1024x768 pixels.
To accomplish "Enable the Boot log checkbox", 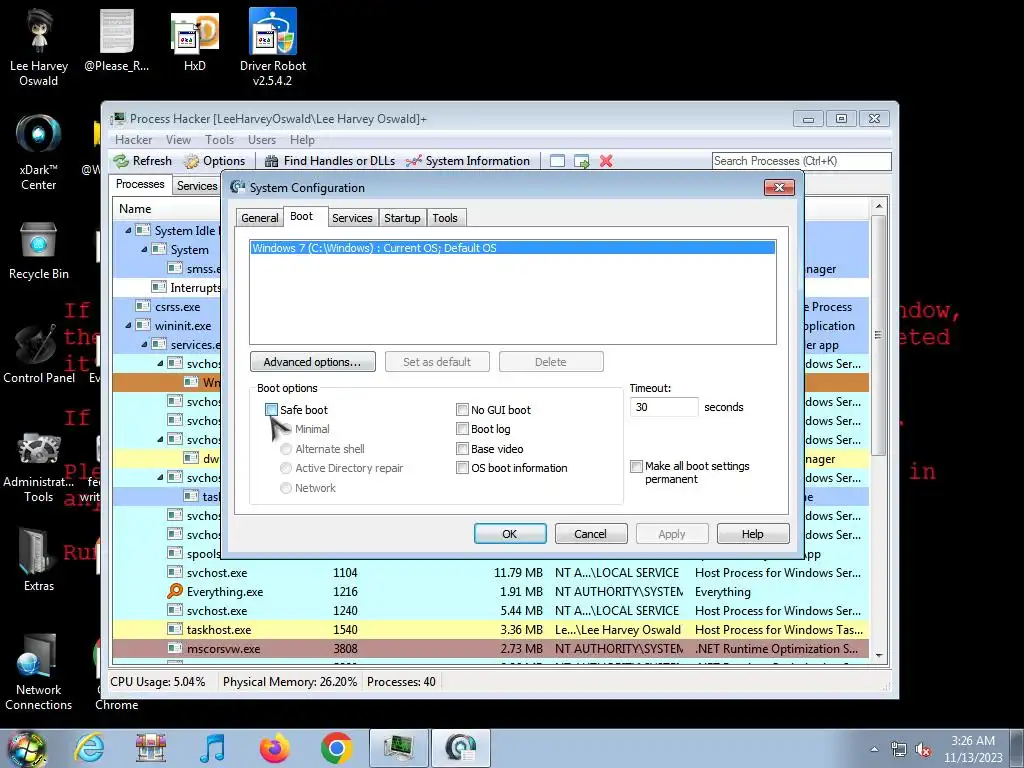I will point(462,429).
